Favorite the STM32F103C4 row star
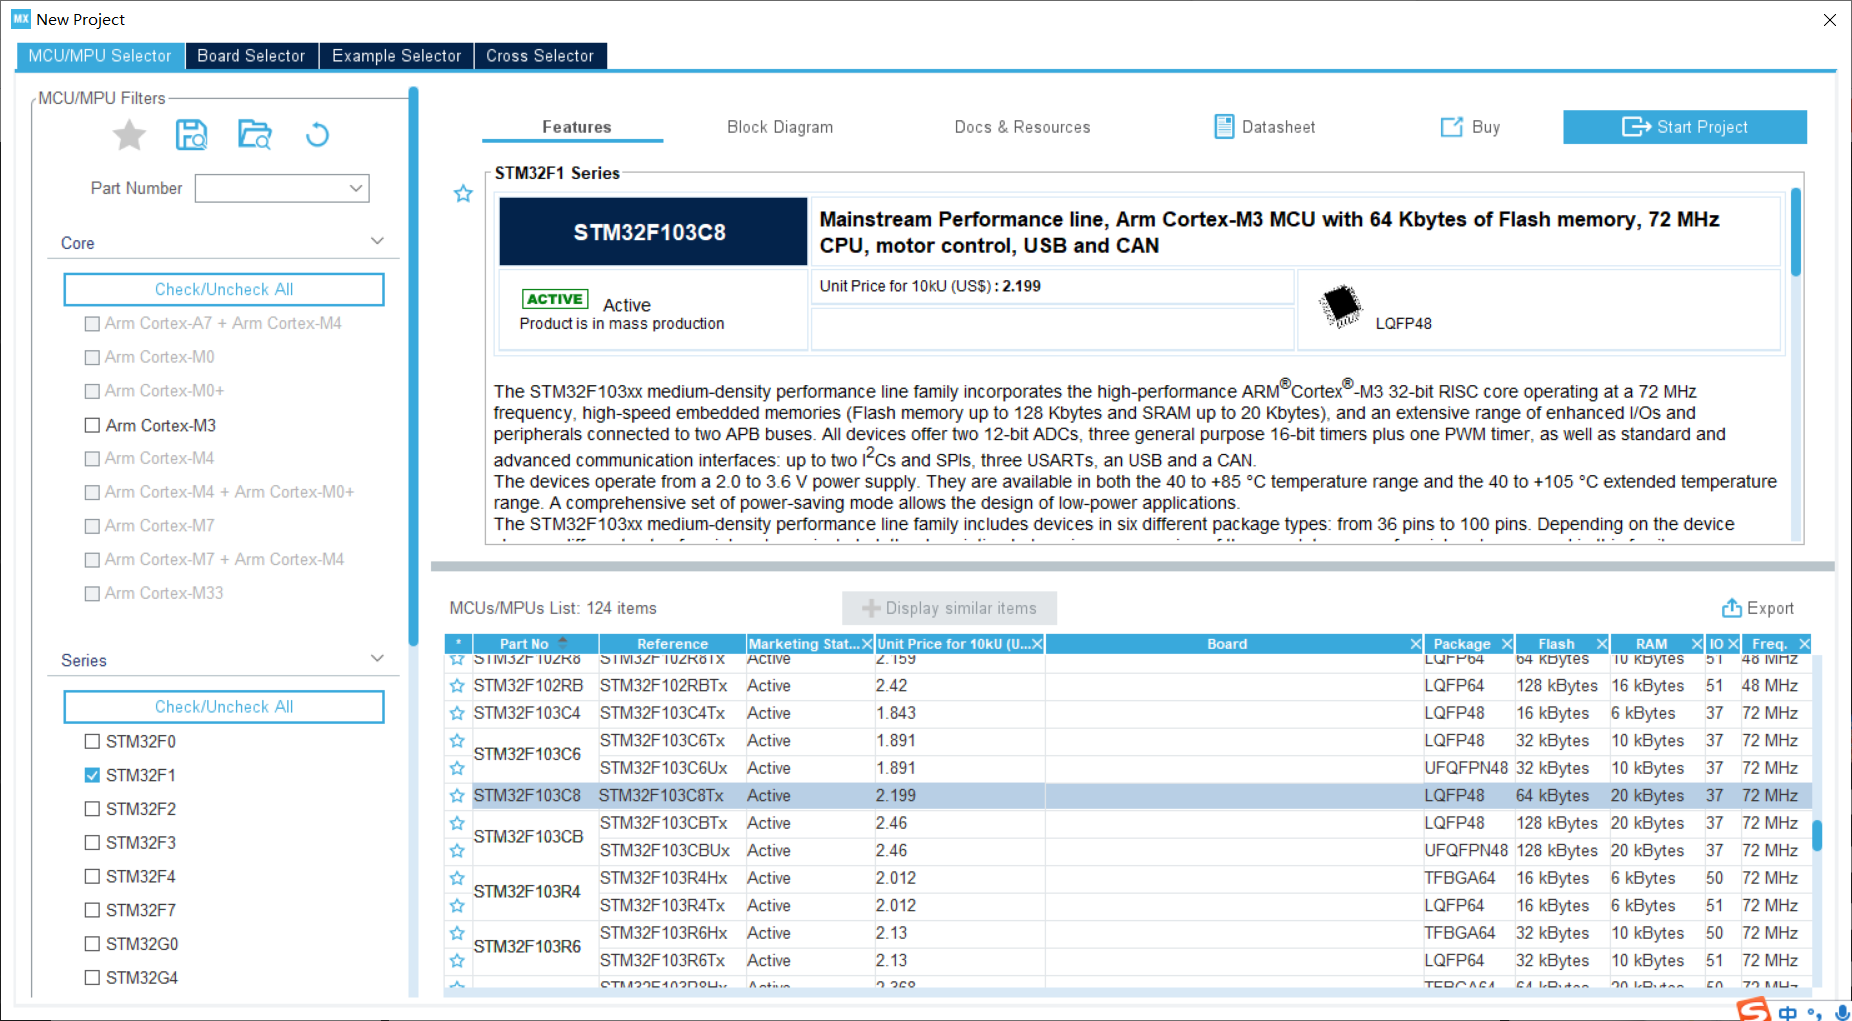 [457, 713]
